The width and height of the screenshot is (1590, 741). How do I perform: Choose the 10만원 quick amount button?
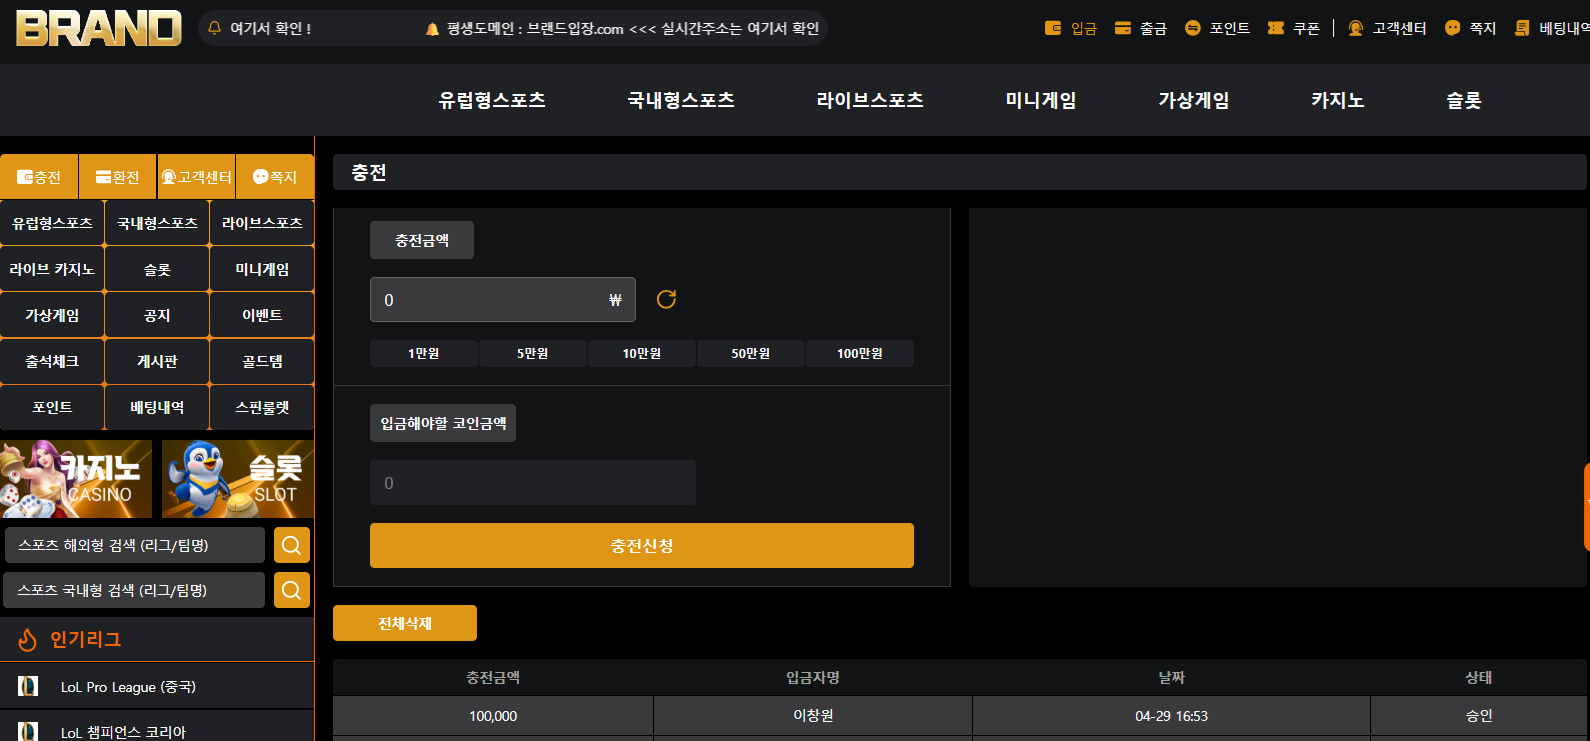coord(642,353)
